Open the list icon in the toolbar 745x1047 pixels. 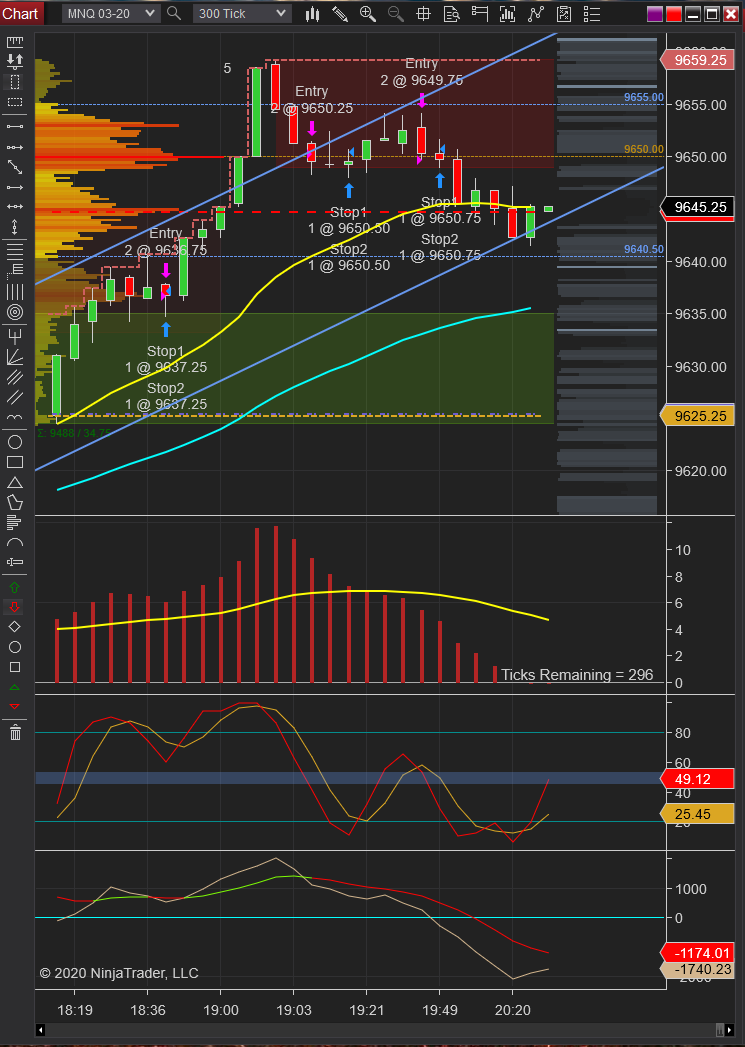[x=591, y=13]
